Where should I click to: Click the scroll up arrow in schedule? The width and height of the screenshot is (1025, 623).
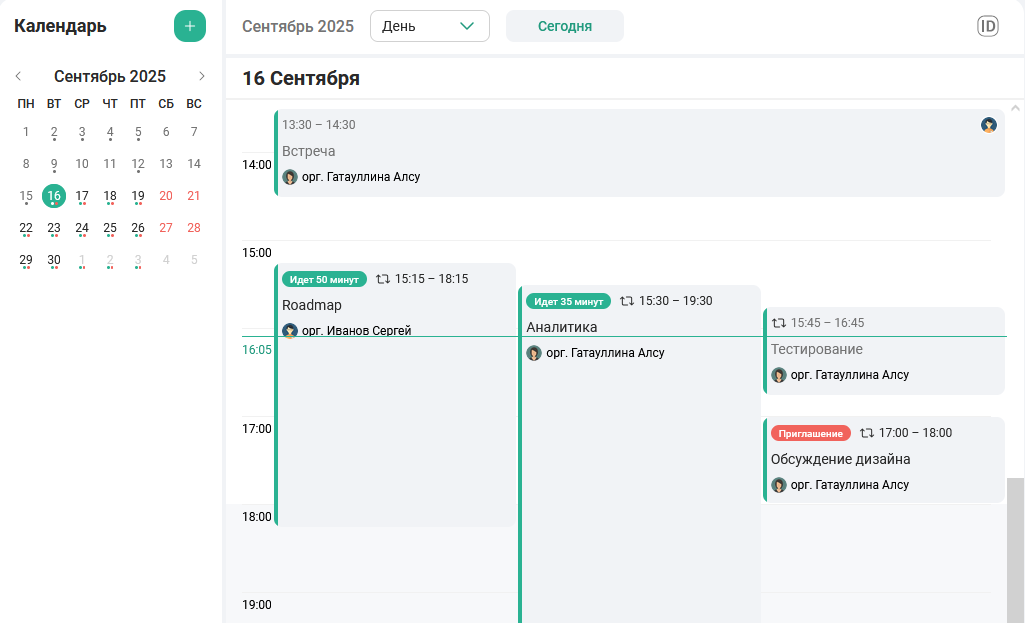[x=1015, y=107]
